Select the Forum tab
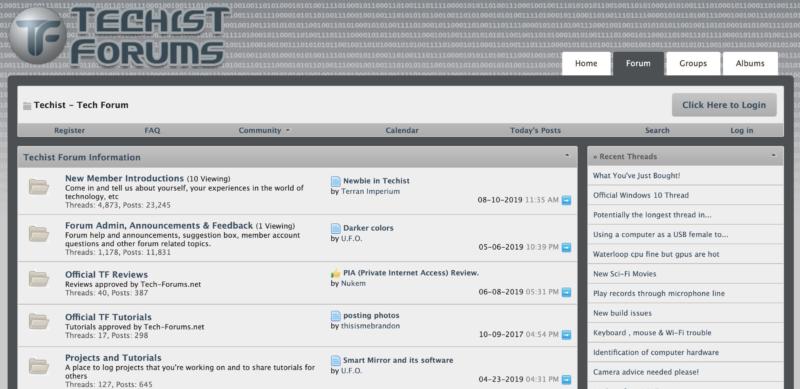The height and width of the screenshot is (389, 800). click(638, 63)
